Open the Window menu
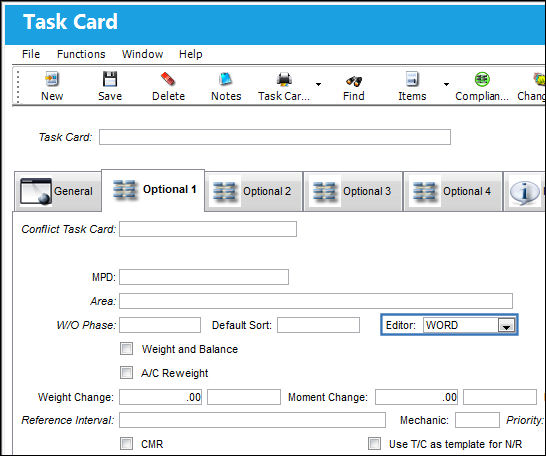 [x=142, y=54]
